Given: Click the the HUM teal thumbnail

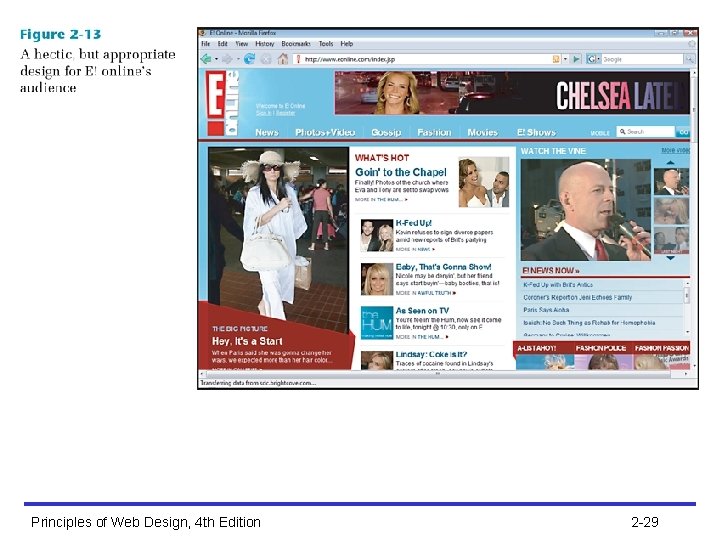Looking at the screenshot, I should 377,323.
